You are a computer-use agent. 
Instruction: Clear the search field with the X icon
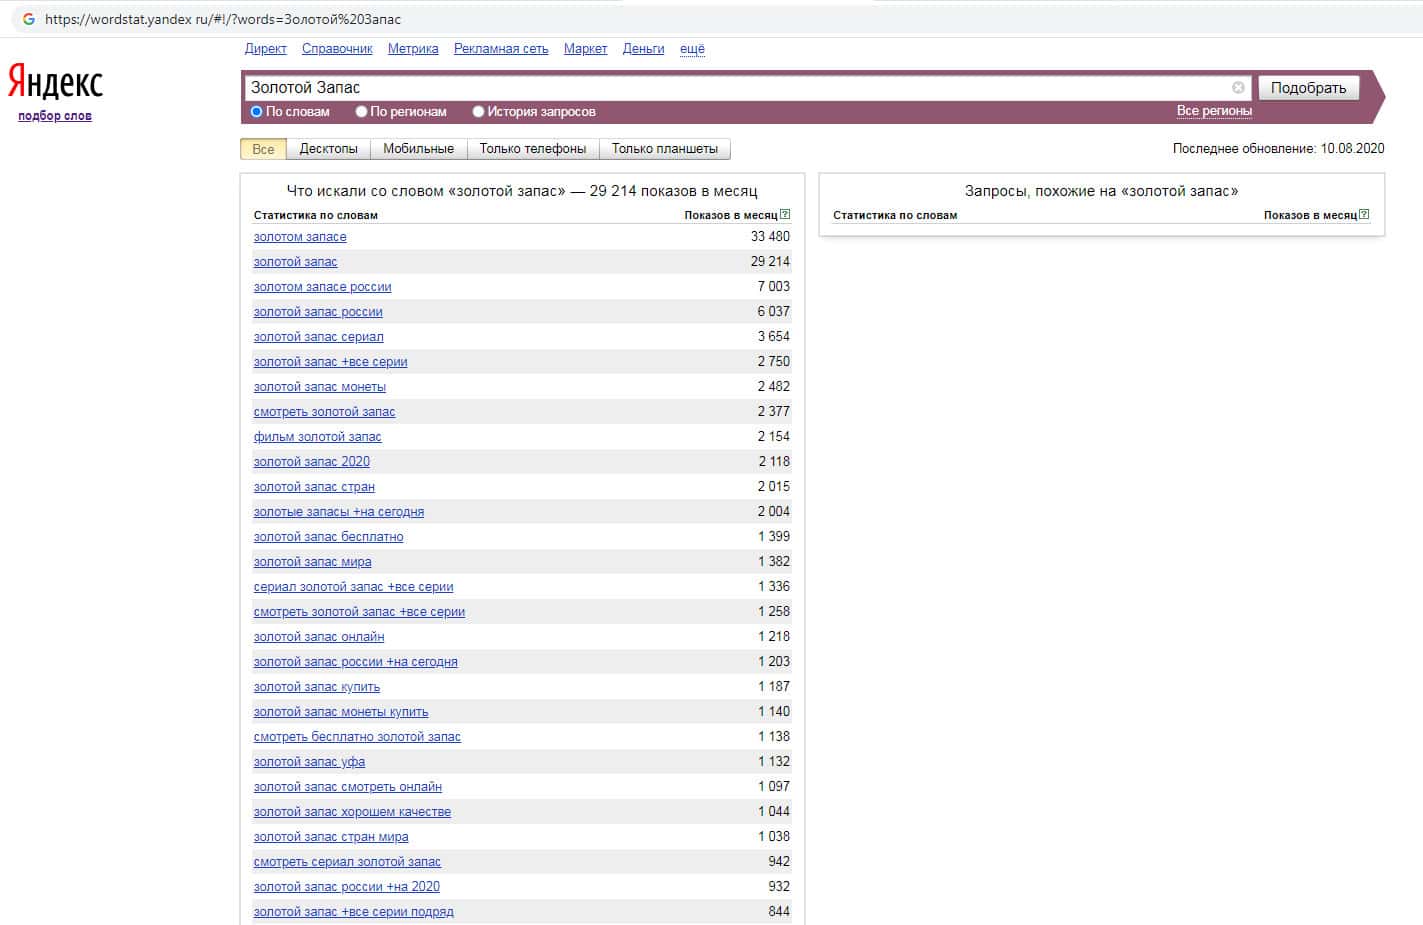(1238, 88)
